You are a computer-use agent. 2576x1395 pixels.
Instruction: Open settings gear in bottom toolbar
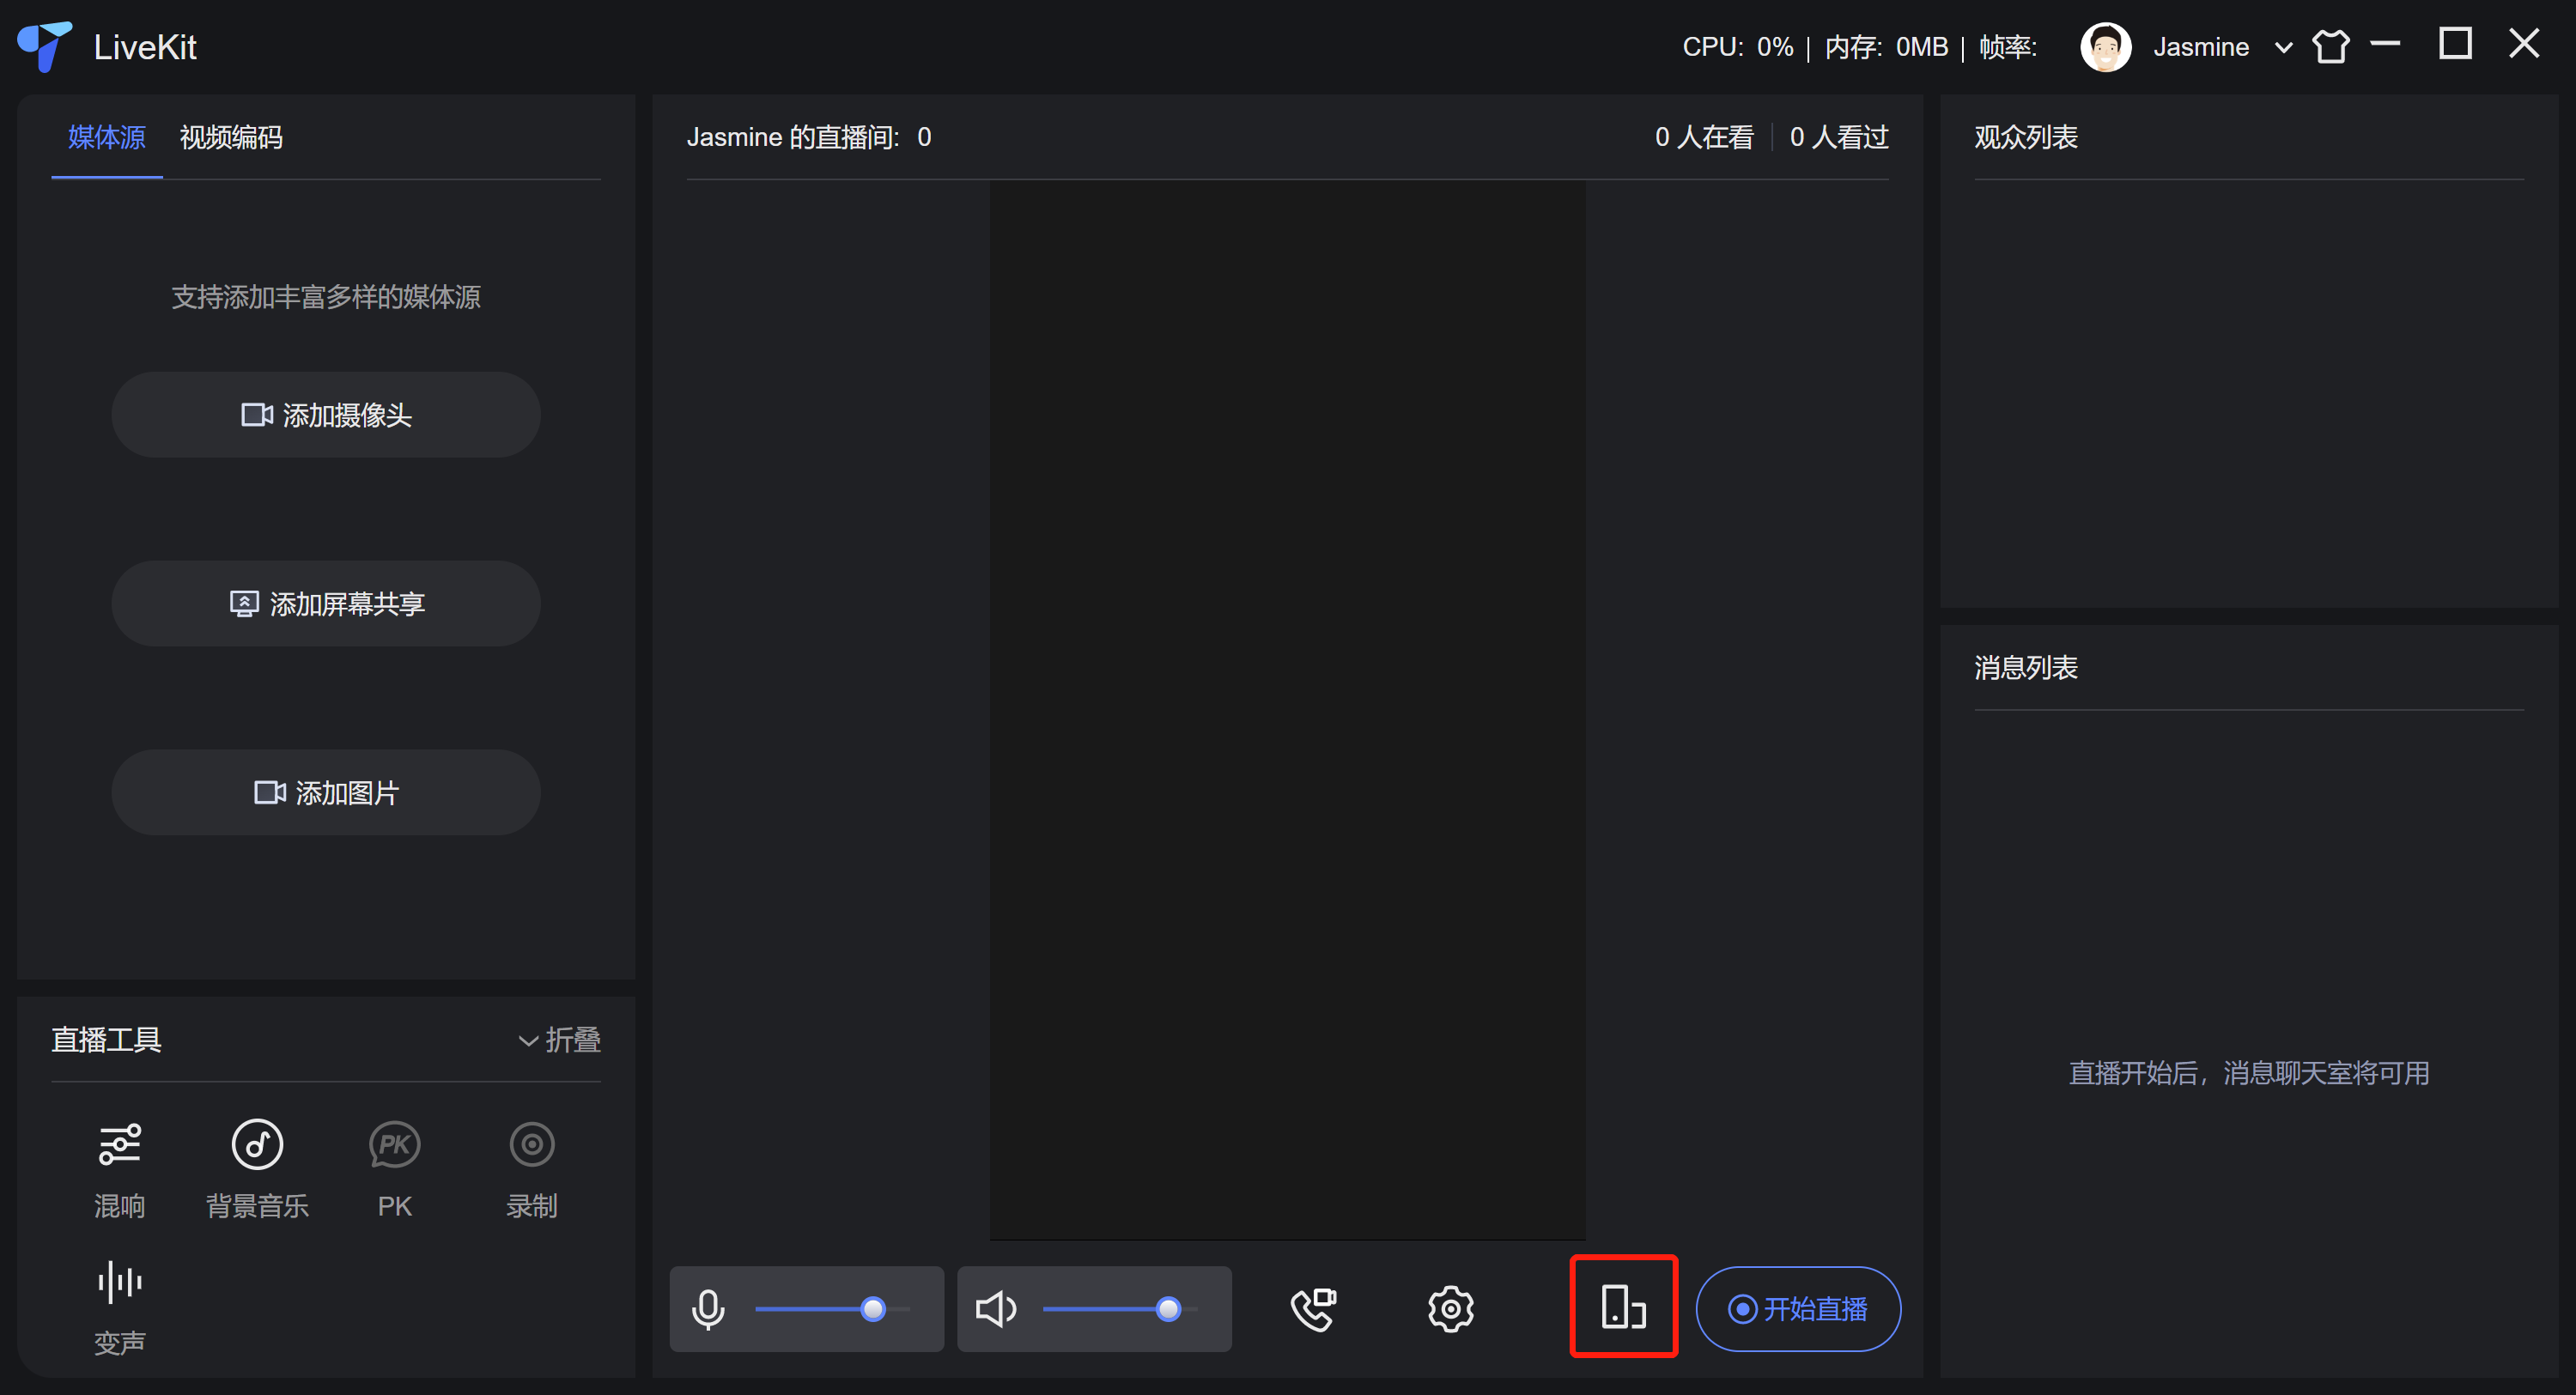point(1450,1308)
